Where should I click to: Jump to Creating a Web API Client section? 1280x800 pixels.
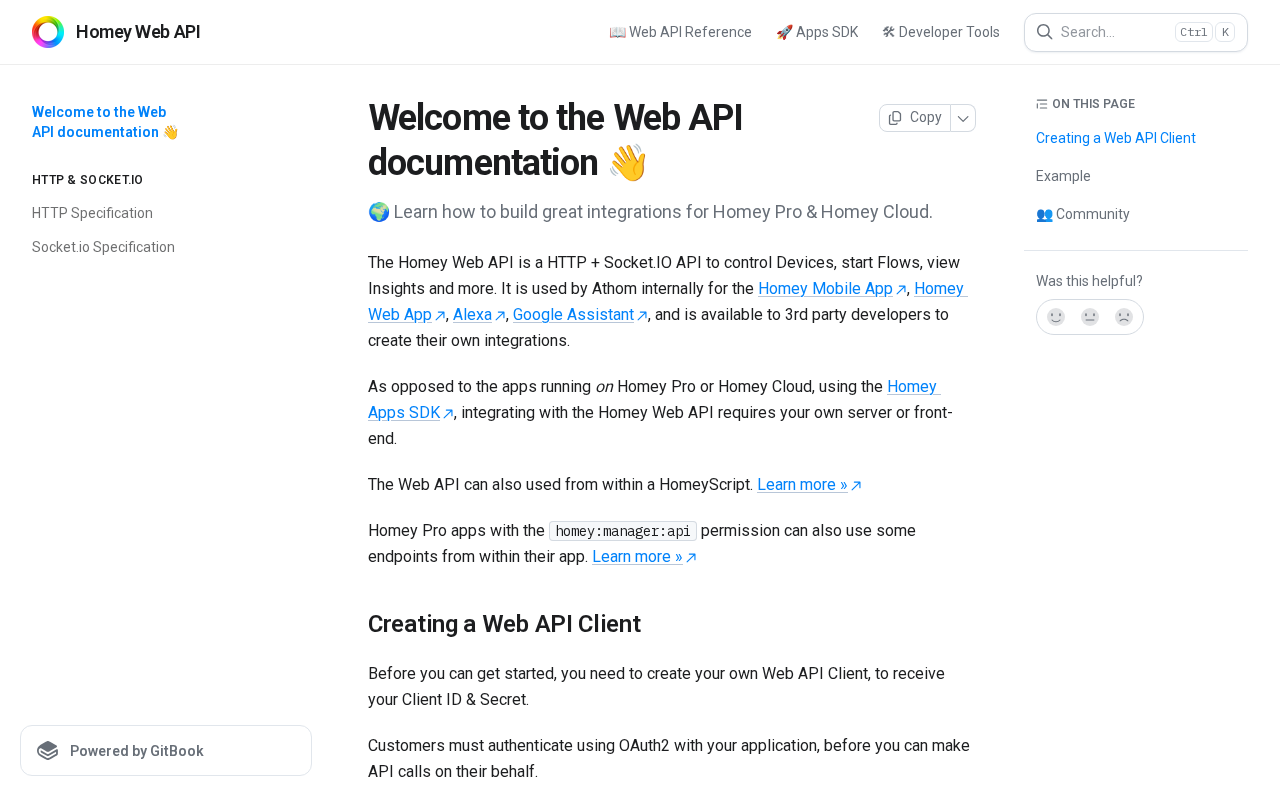tap(1115, 138)
